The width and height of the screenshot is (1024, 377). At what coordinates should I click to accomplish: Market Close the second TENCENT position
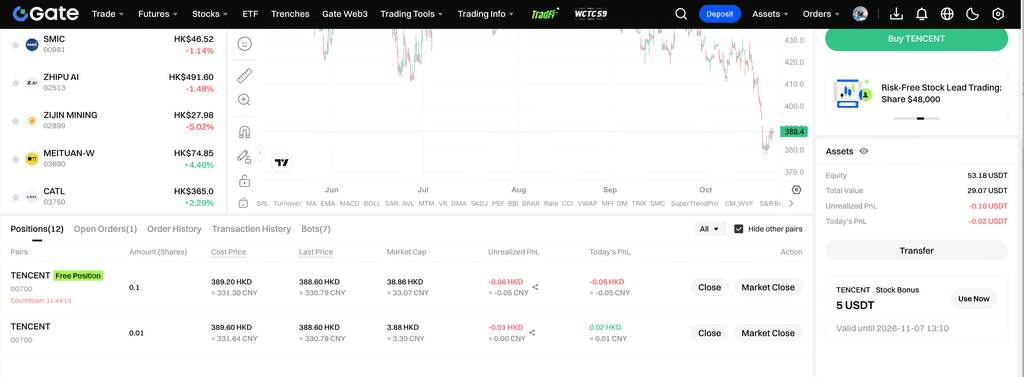(x=768, y=333)
